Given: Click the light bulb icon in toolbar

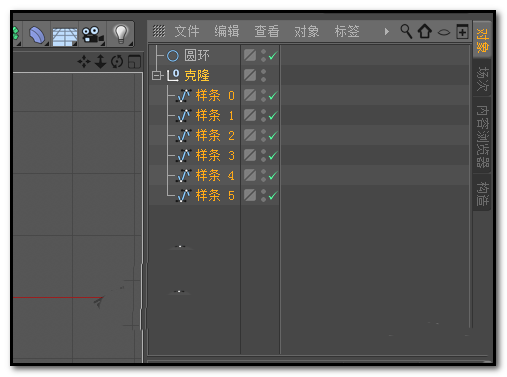Looking at the screenshot, I should pos(121,34).
